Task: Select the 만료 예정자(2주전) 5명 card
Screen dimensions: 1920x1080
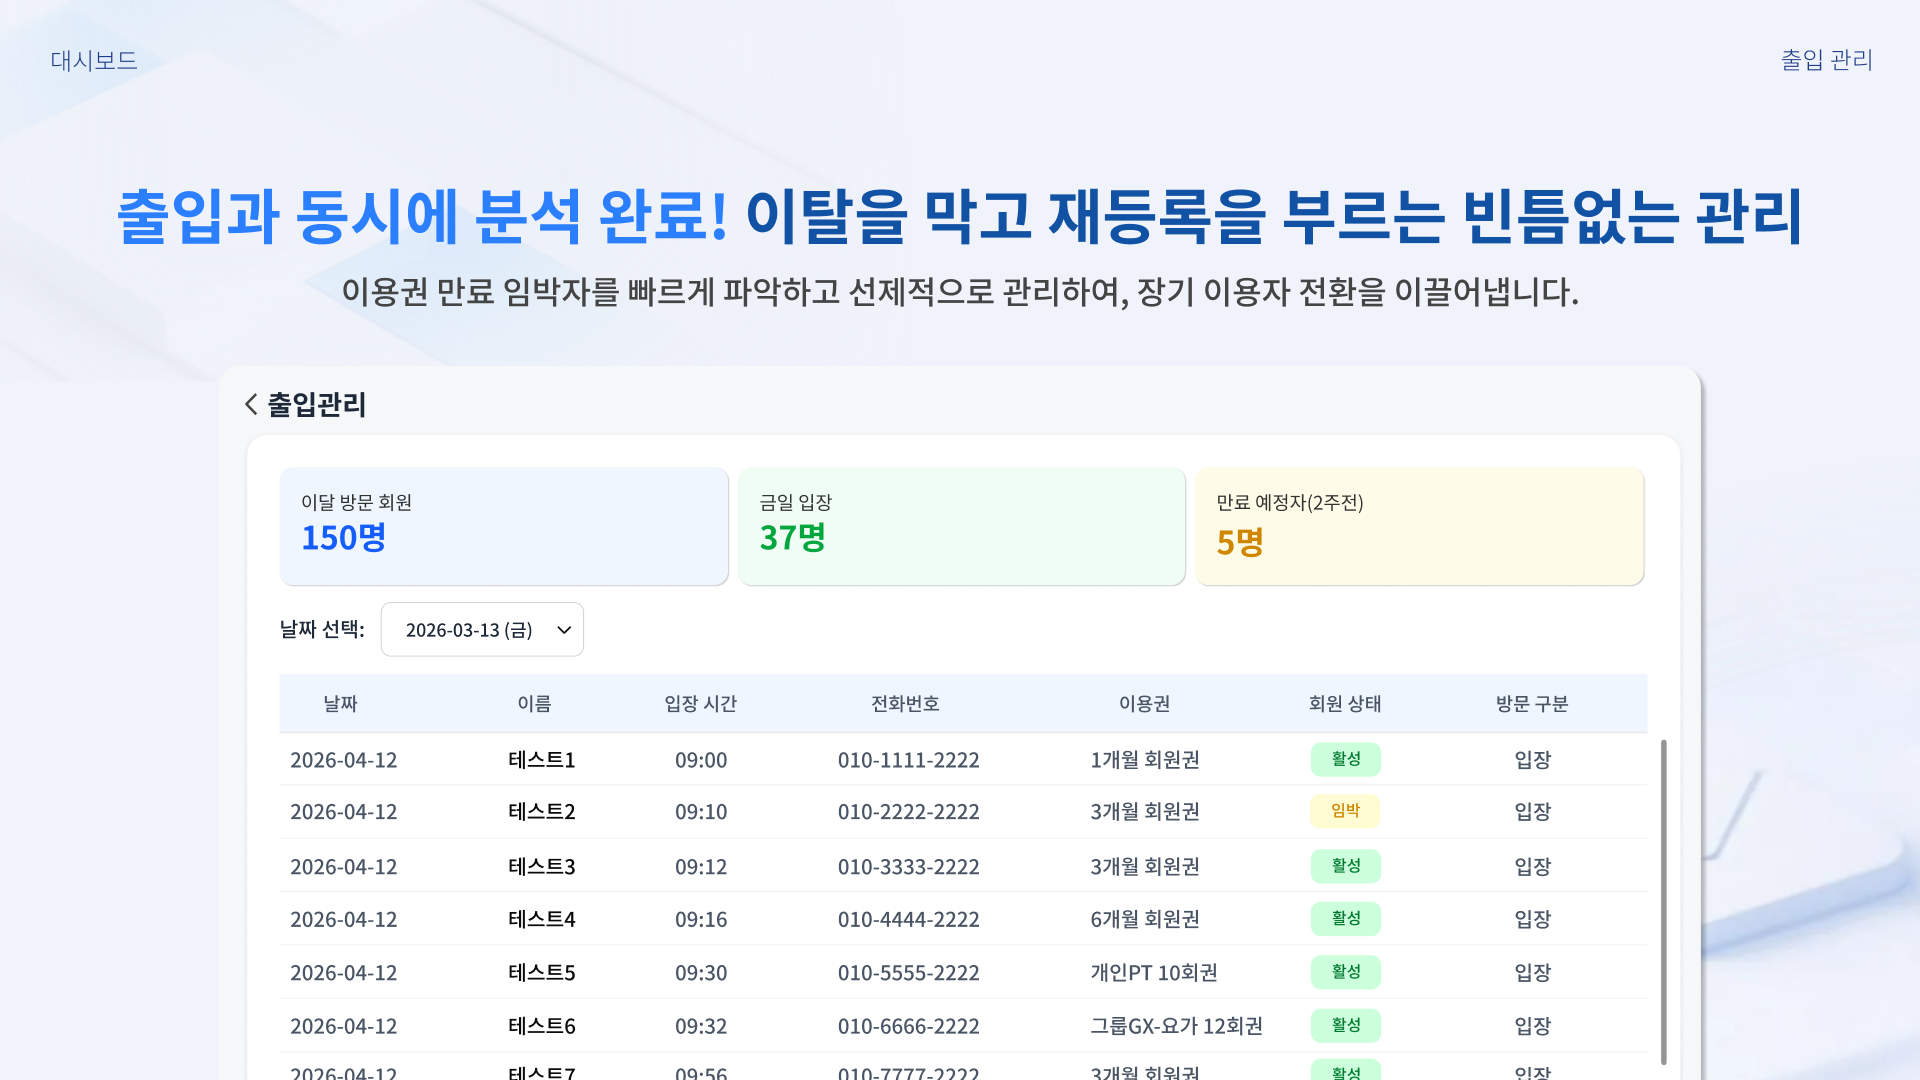Action: coord(1420,526)
